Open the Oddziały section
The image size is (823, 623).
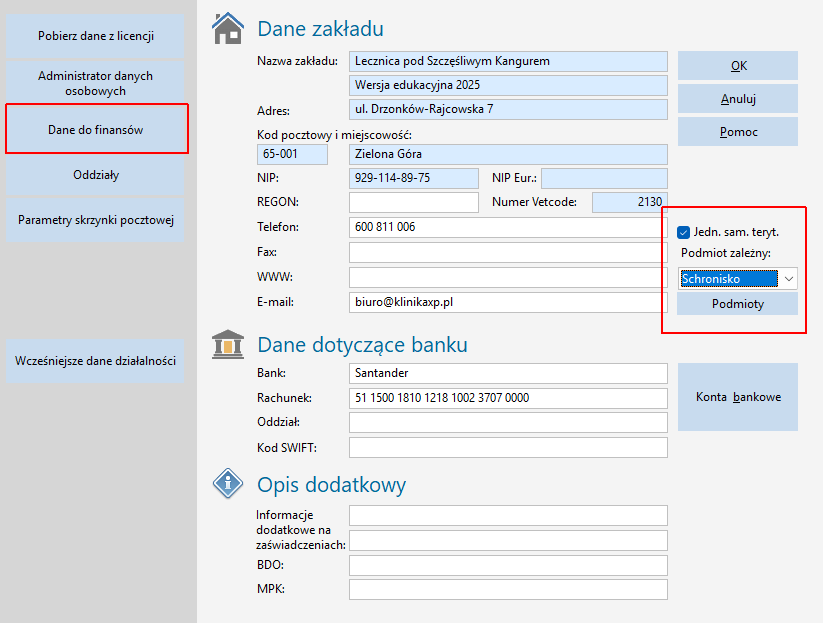pos(96,175)
